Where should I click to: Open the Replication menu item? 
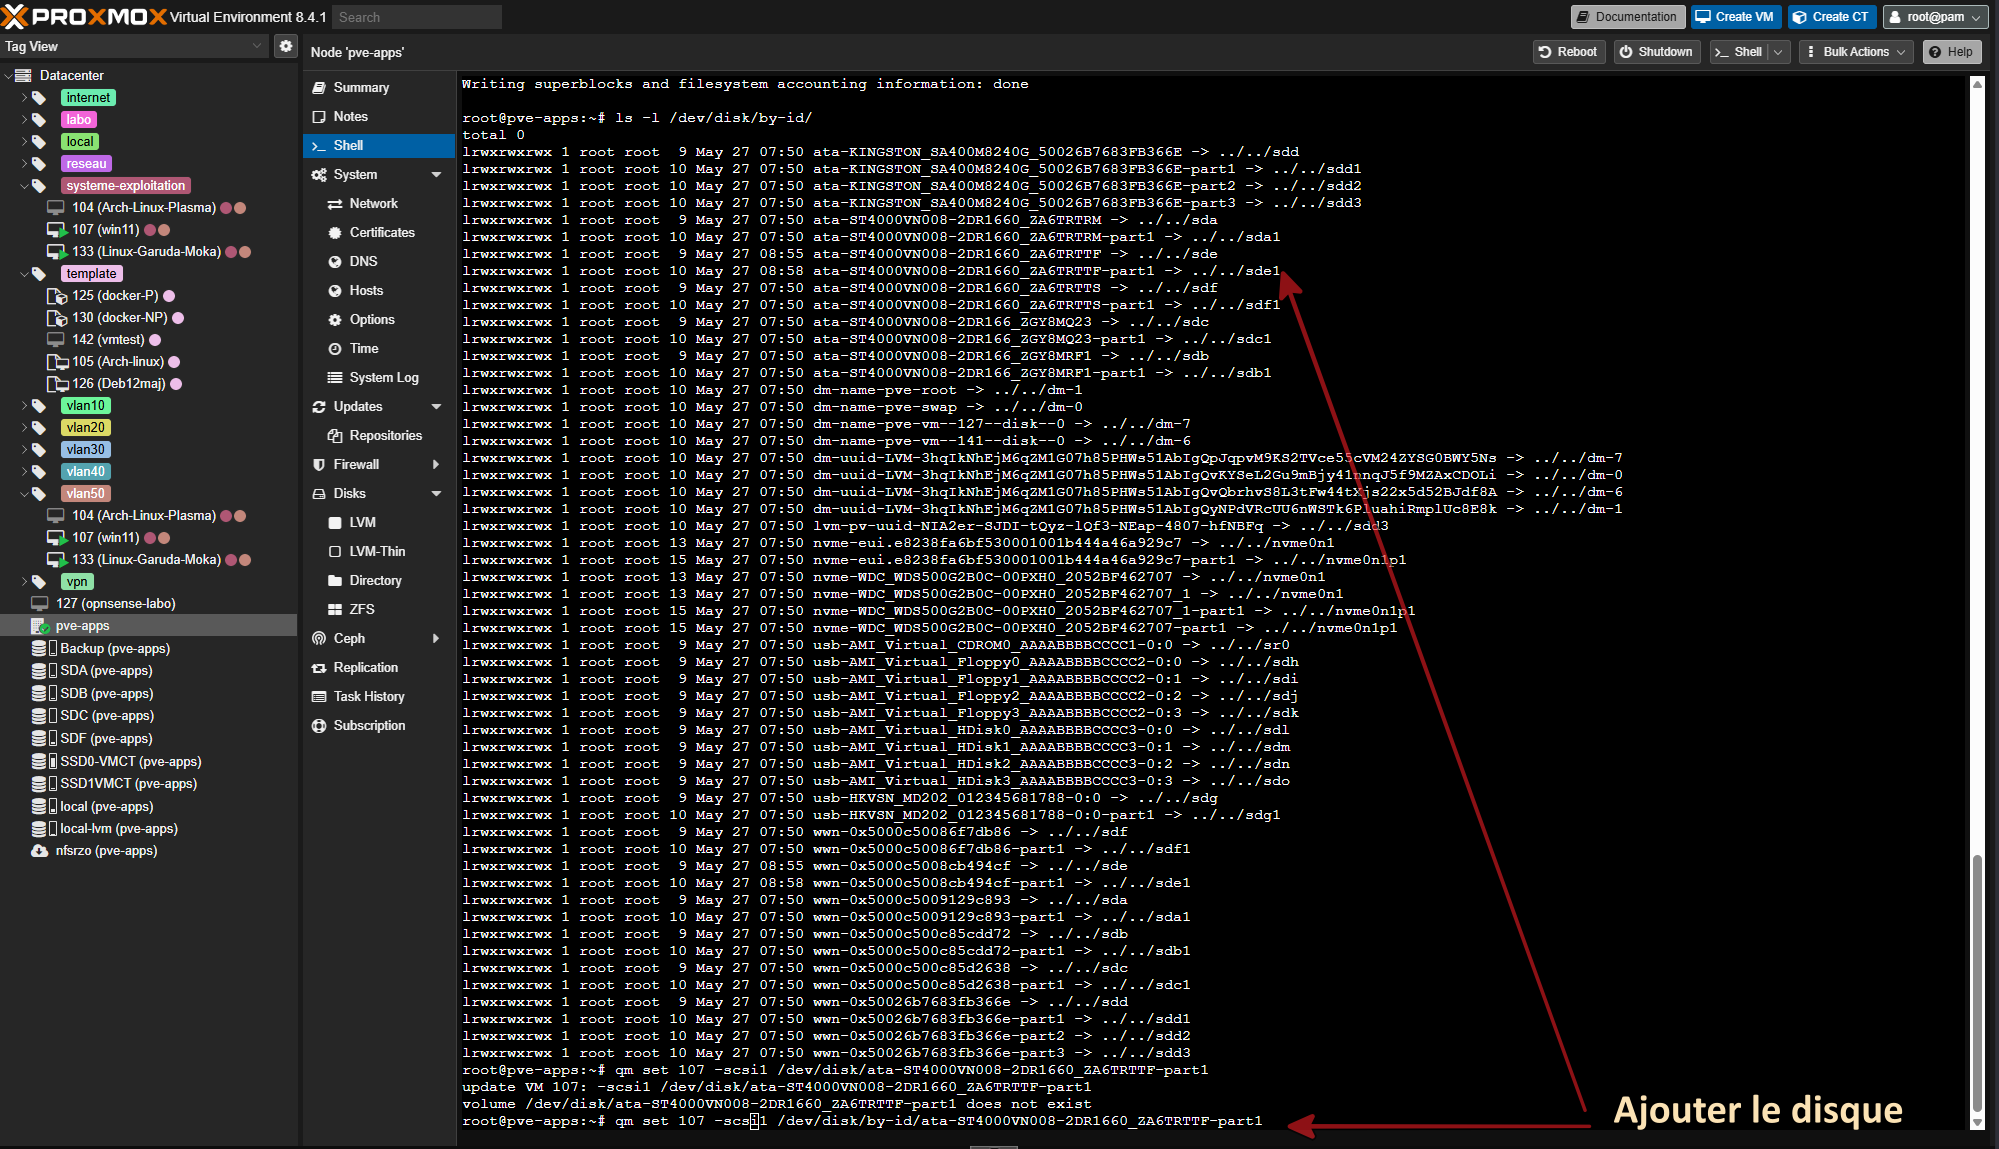379,668
